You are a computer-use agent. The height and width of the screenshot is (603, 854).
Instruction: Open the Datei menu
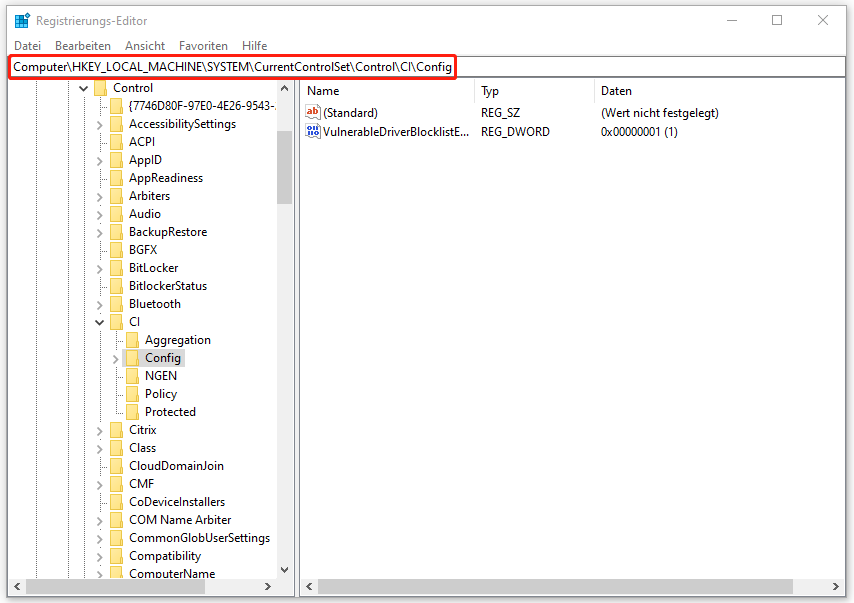pyautogui.click(x=27, y=46)
